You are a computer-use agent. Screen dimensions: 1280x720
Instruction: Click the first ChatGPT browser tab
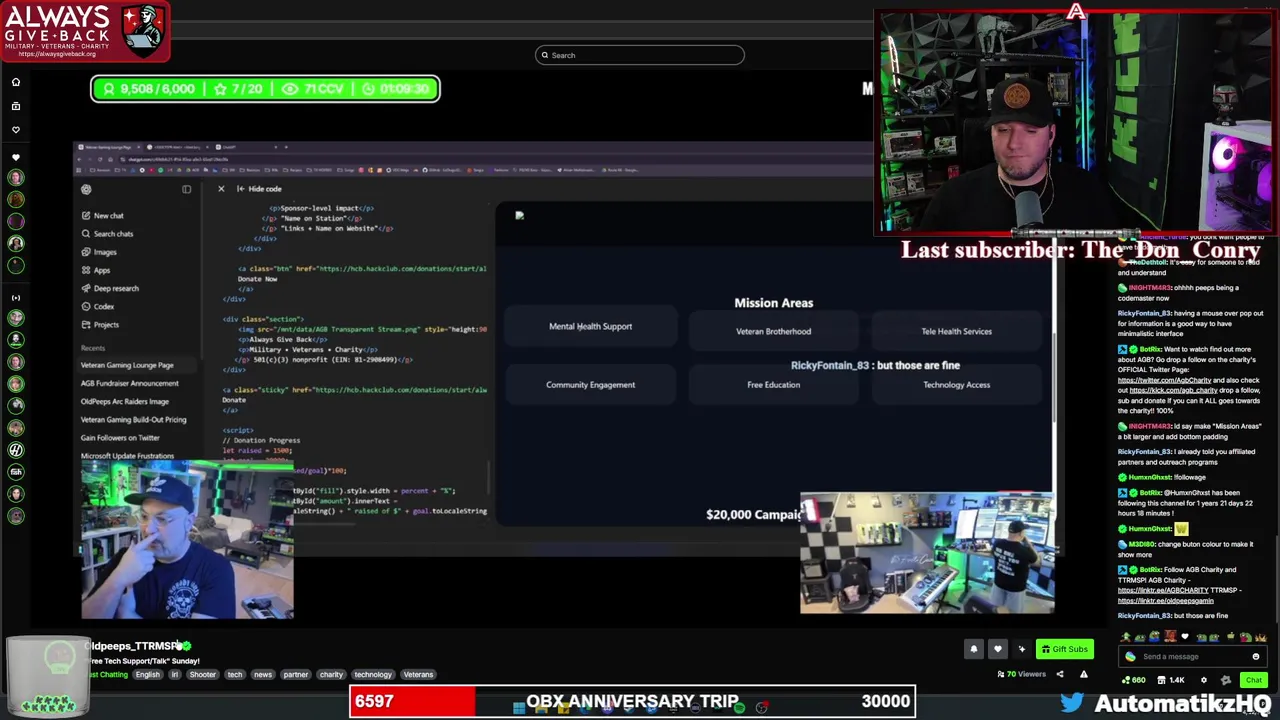tap(109, 148)
